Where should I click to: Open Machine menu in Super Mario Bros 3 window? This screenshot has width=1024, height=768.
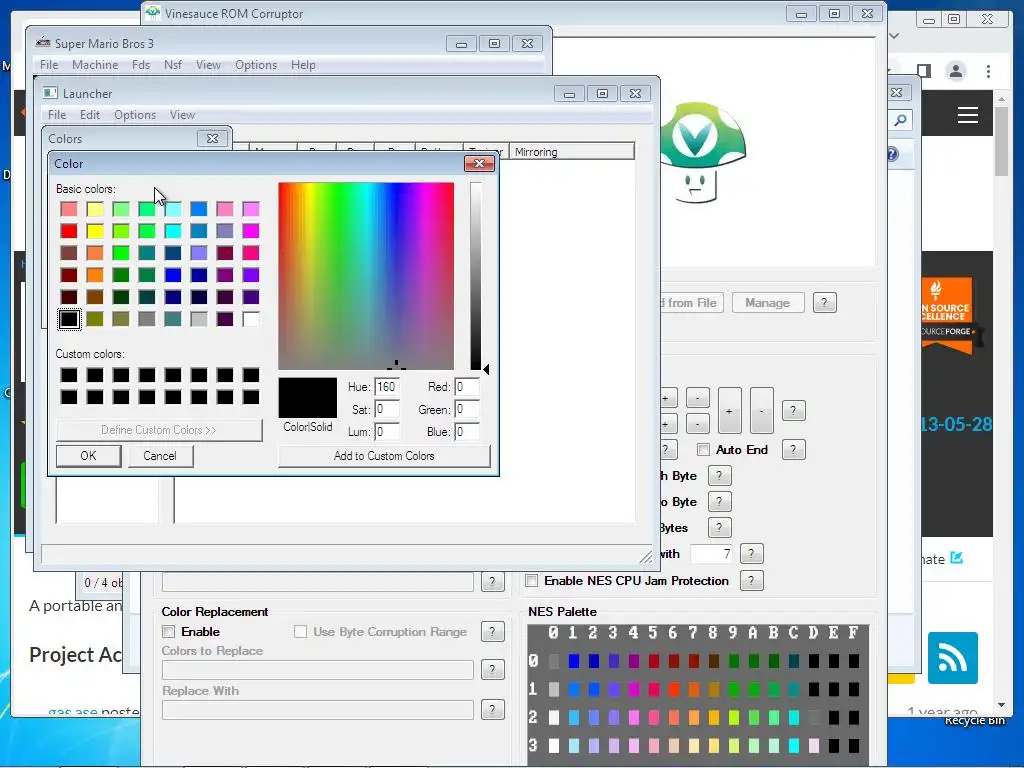[x=95, y=65]
